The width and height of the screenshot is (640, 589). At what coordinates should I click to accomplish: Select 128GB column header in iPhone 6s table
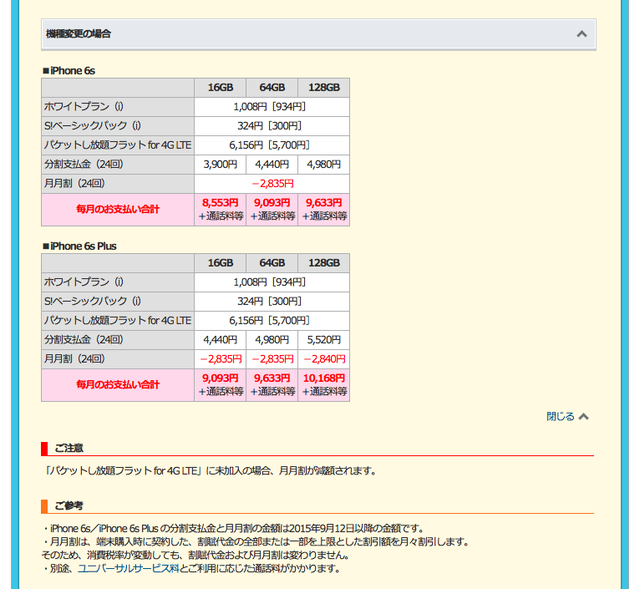(324, 88)
